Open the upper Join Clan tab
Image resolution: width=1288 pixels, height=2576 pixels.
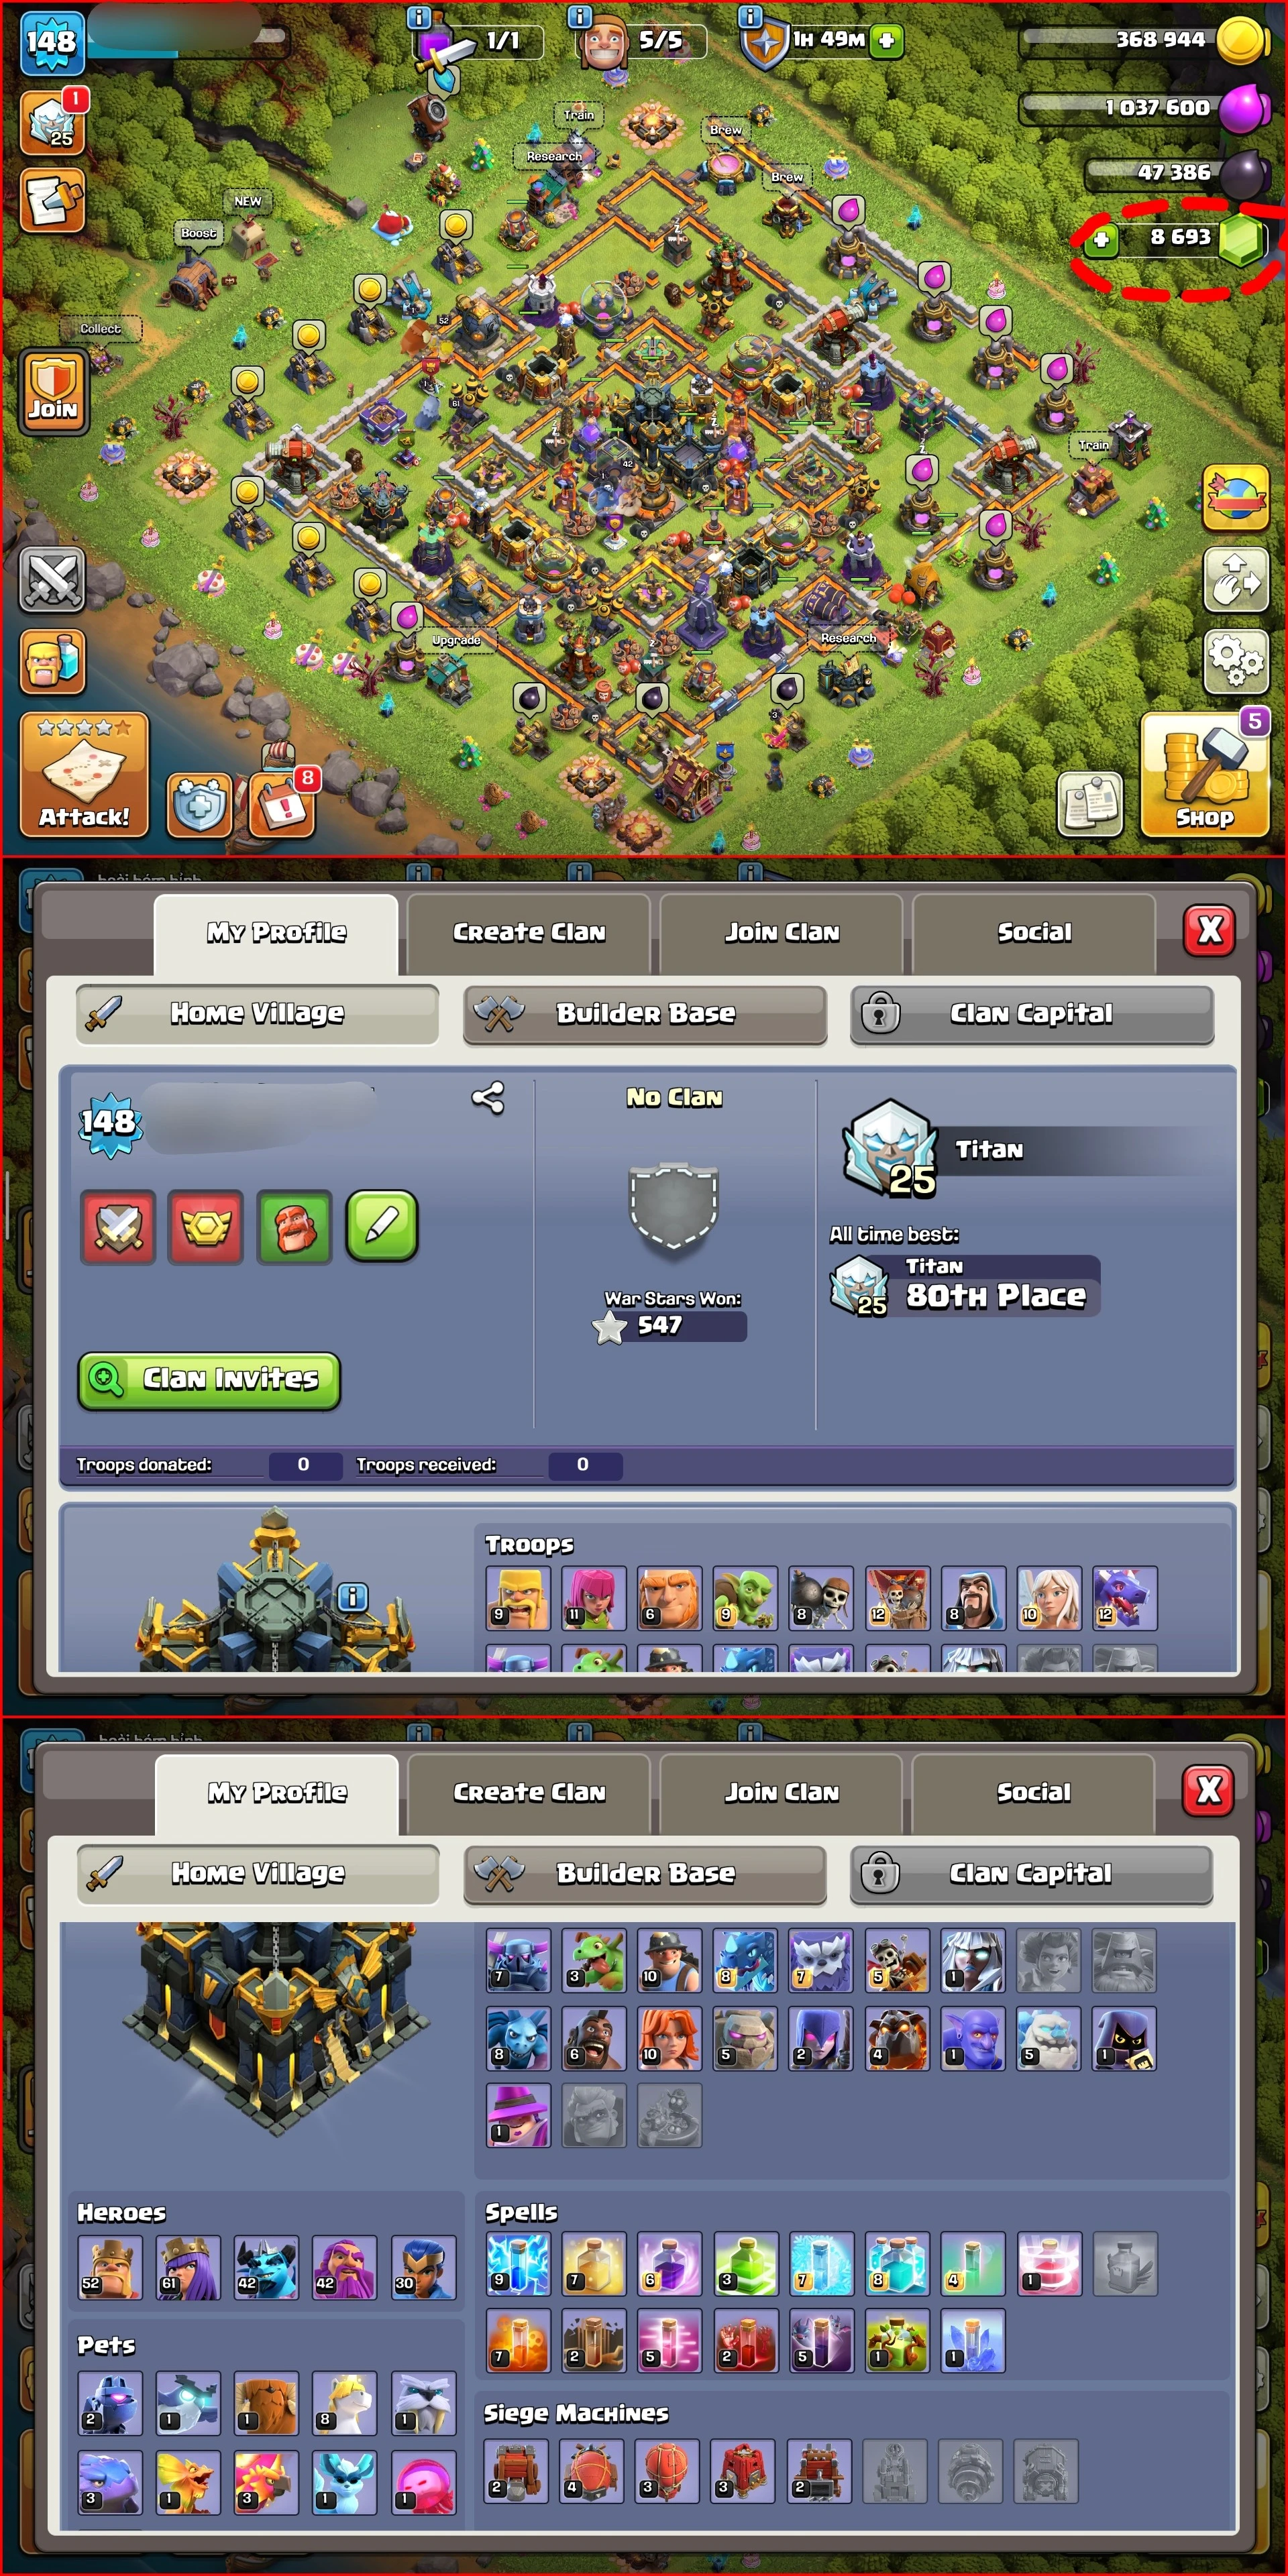click(x=782, y=932)
